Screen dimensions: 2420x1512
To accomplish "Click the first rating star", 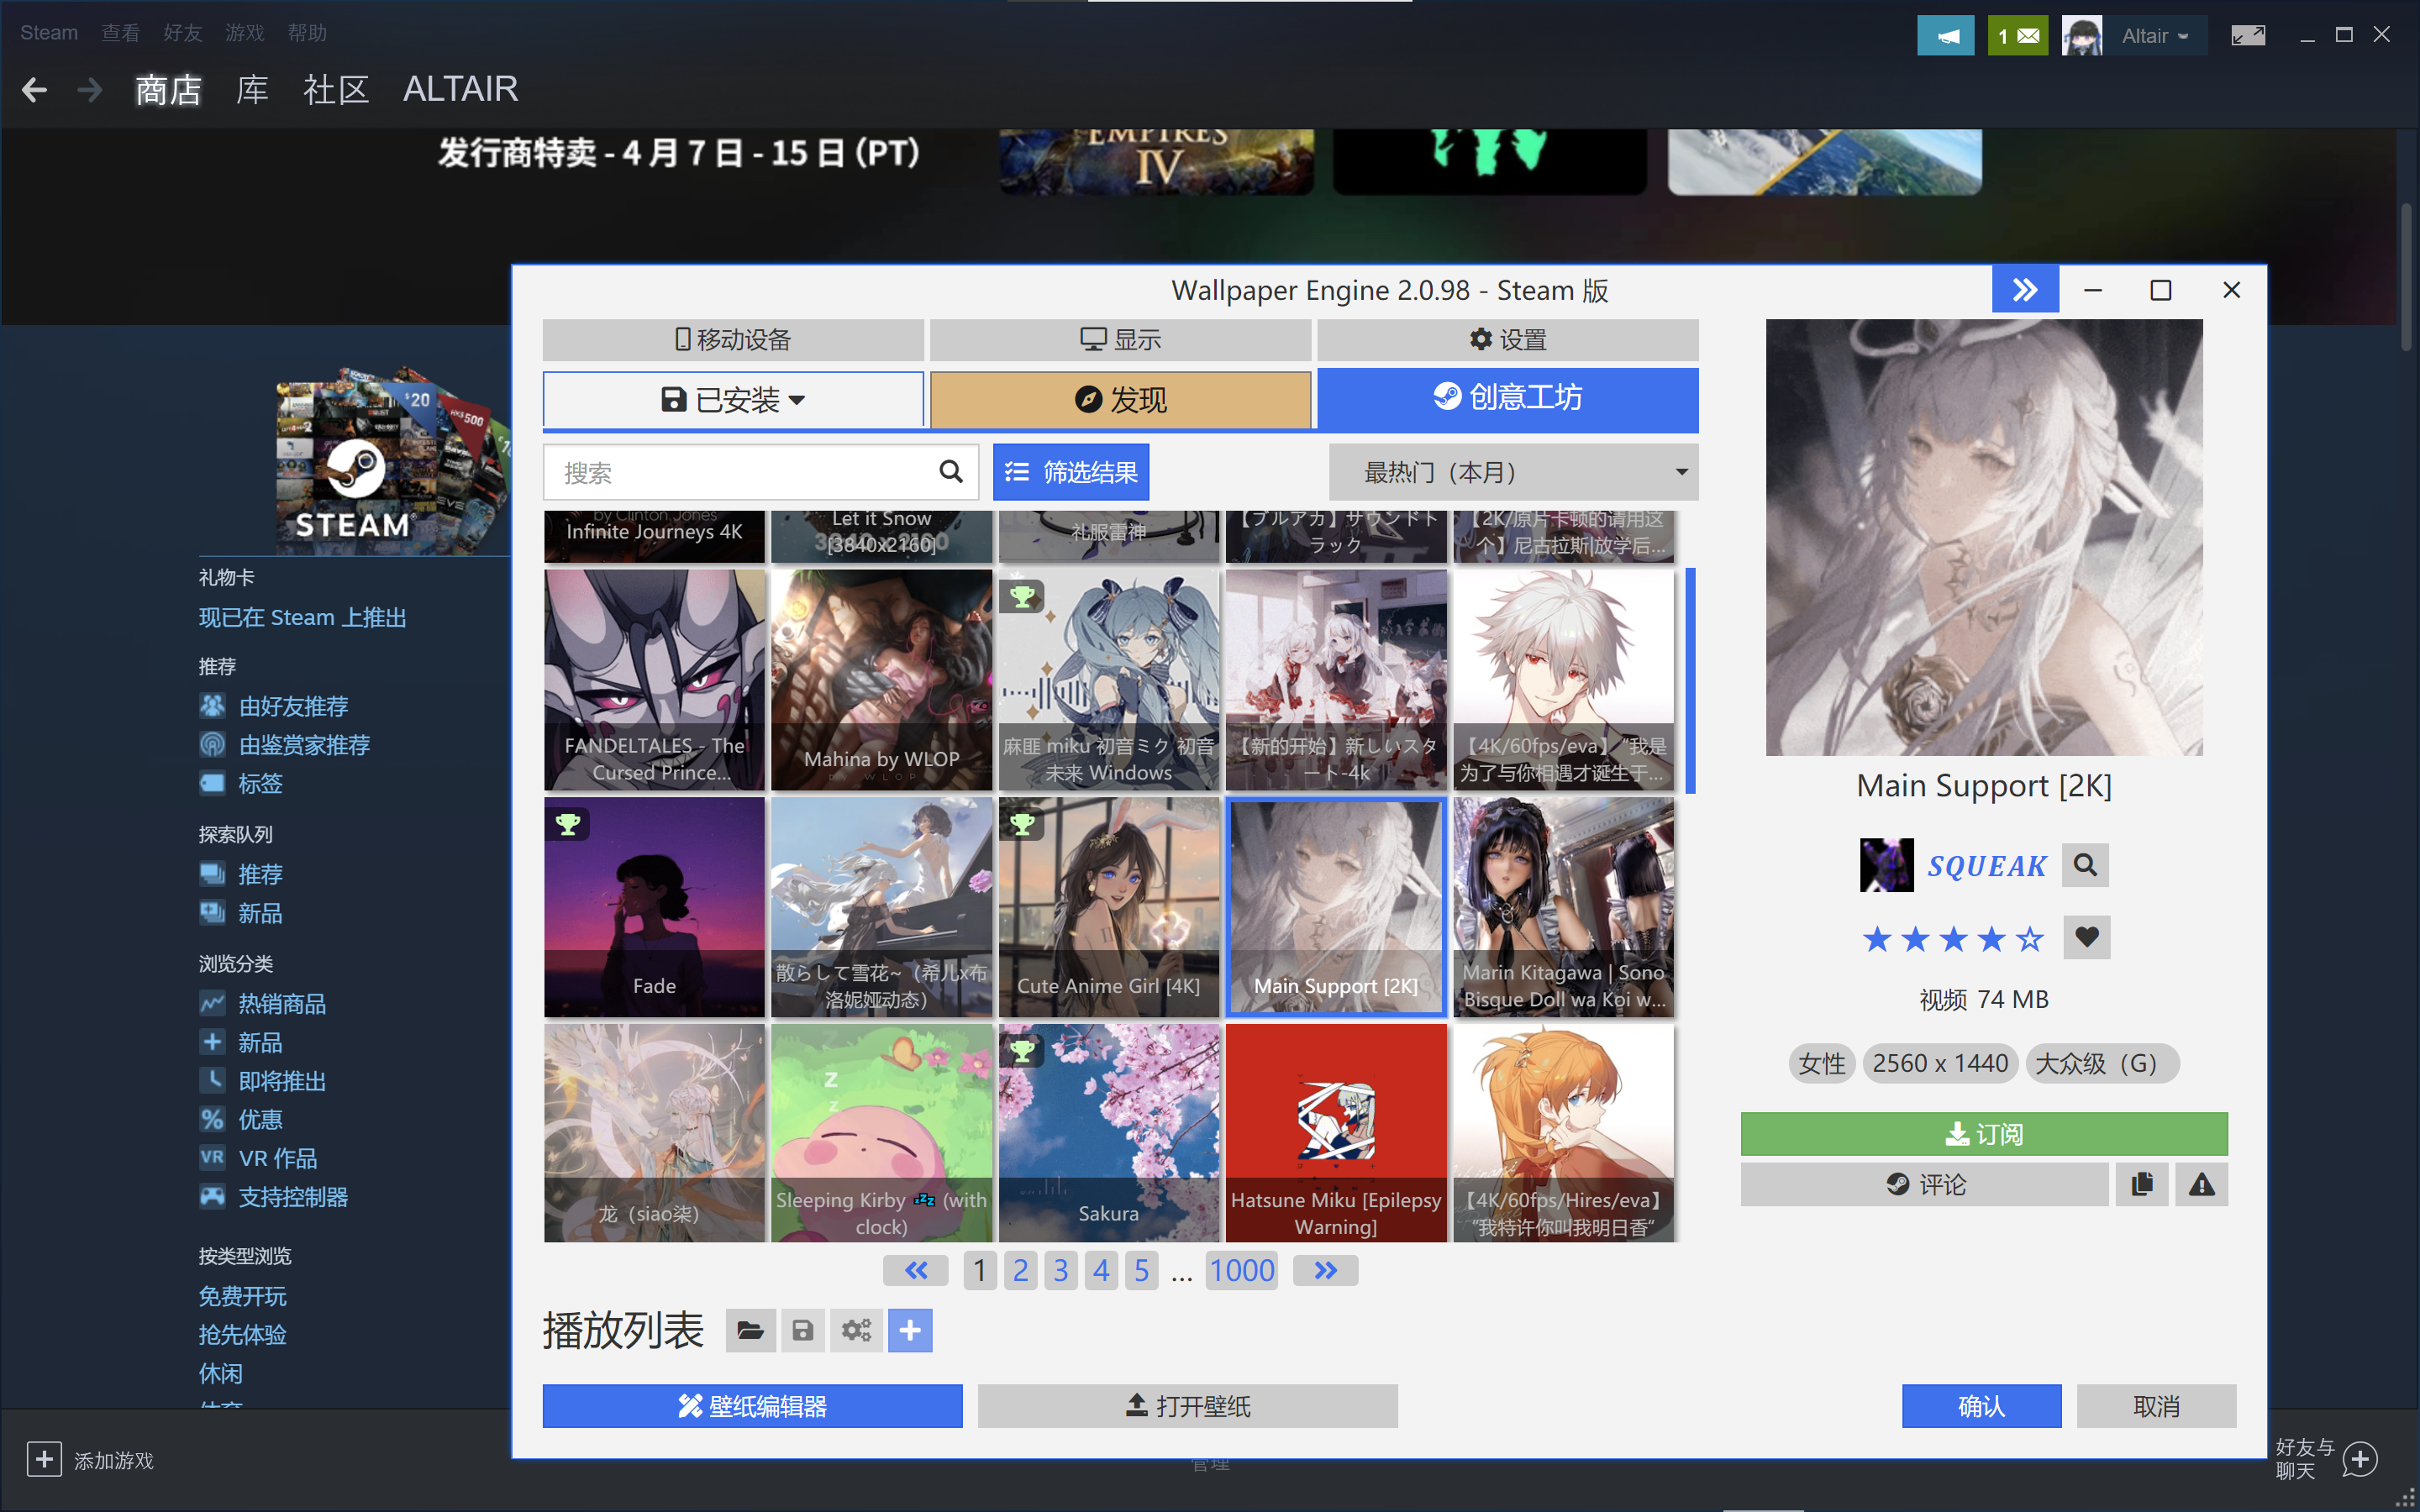I will (x=1877, y=939).
